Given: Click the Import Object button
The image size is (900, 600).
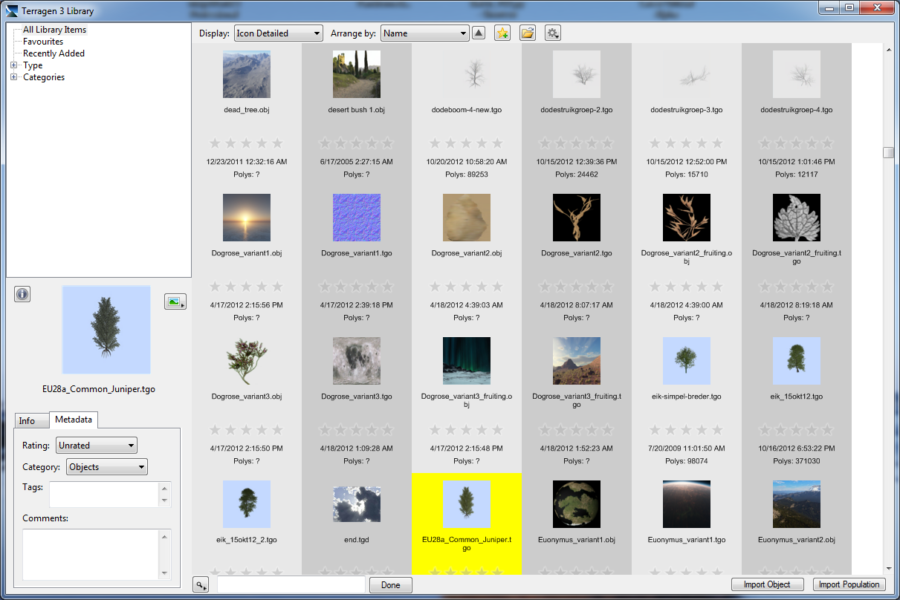Looking at the screenshot, I should 767,584.
